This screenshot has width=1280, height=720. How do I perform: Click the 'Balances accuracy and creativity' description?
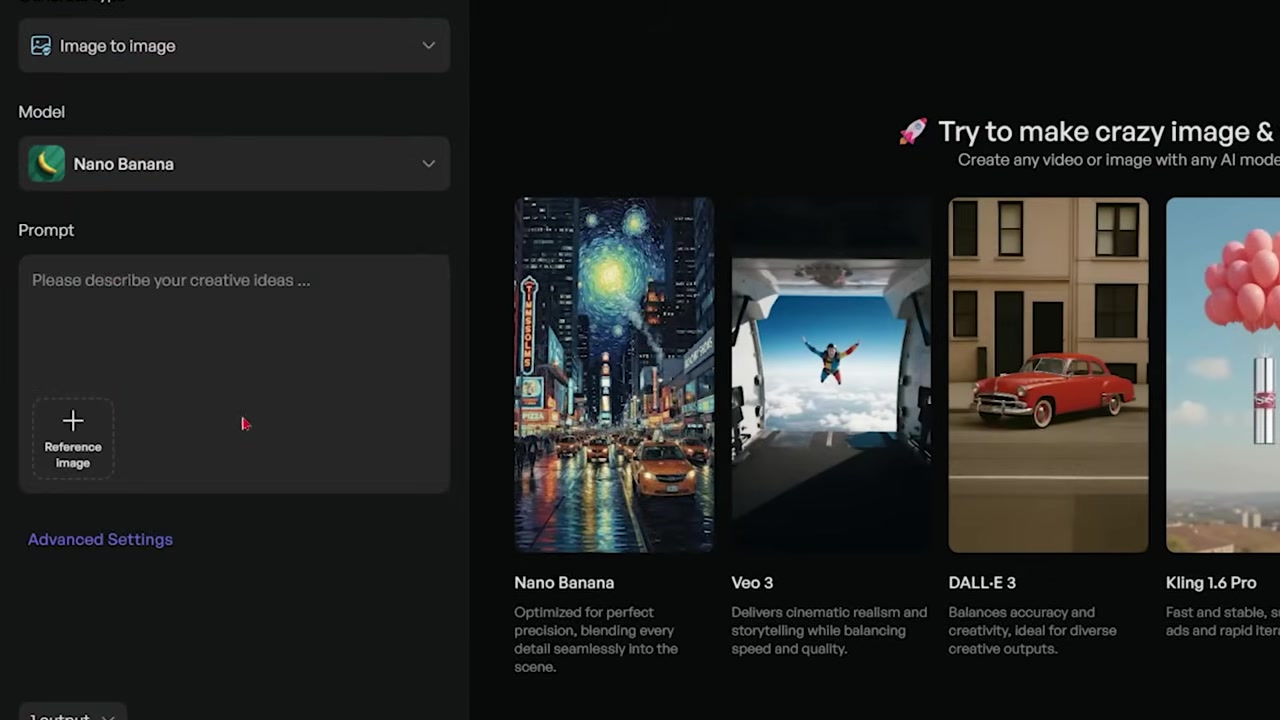coord(1032,630)
